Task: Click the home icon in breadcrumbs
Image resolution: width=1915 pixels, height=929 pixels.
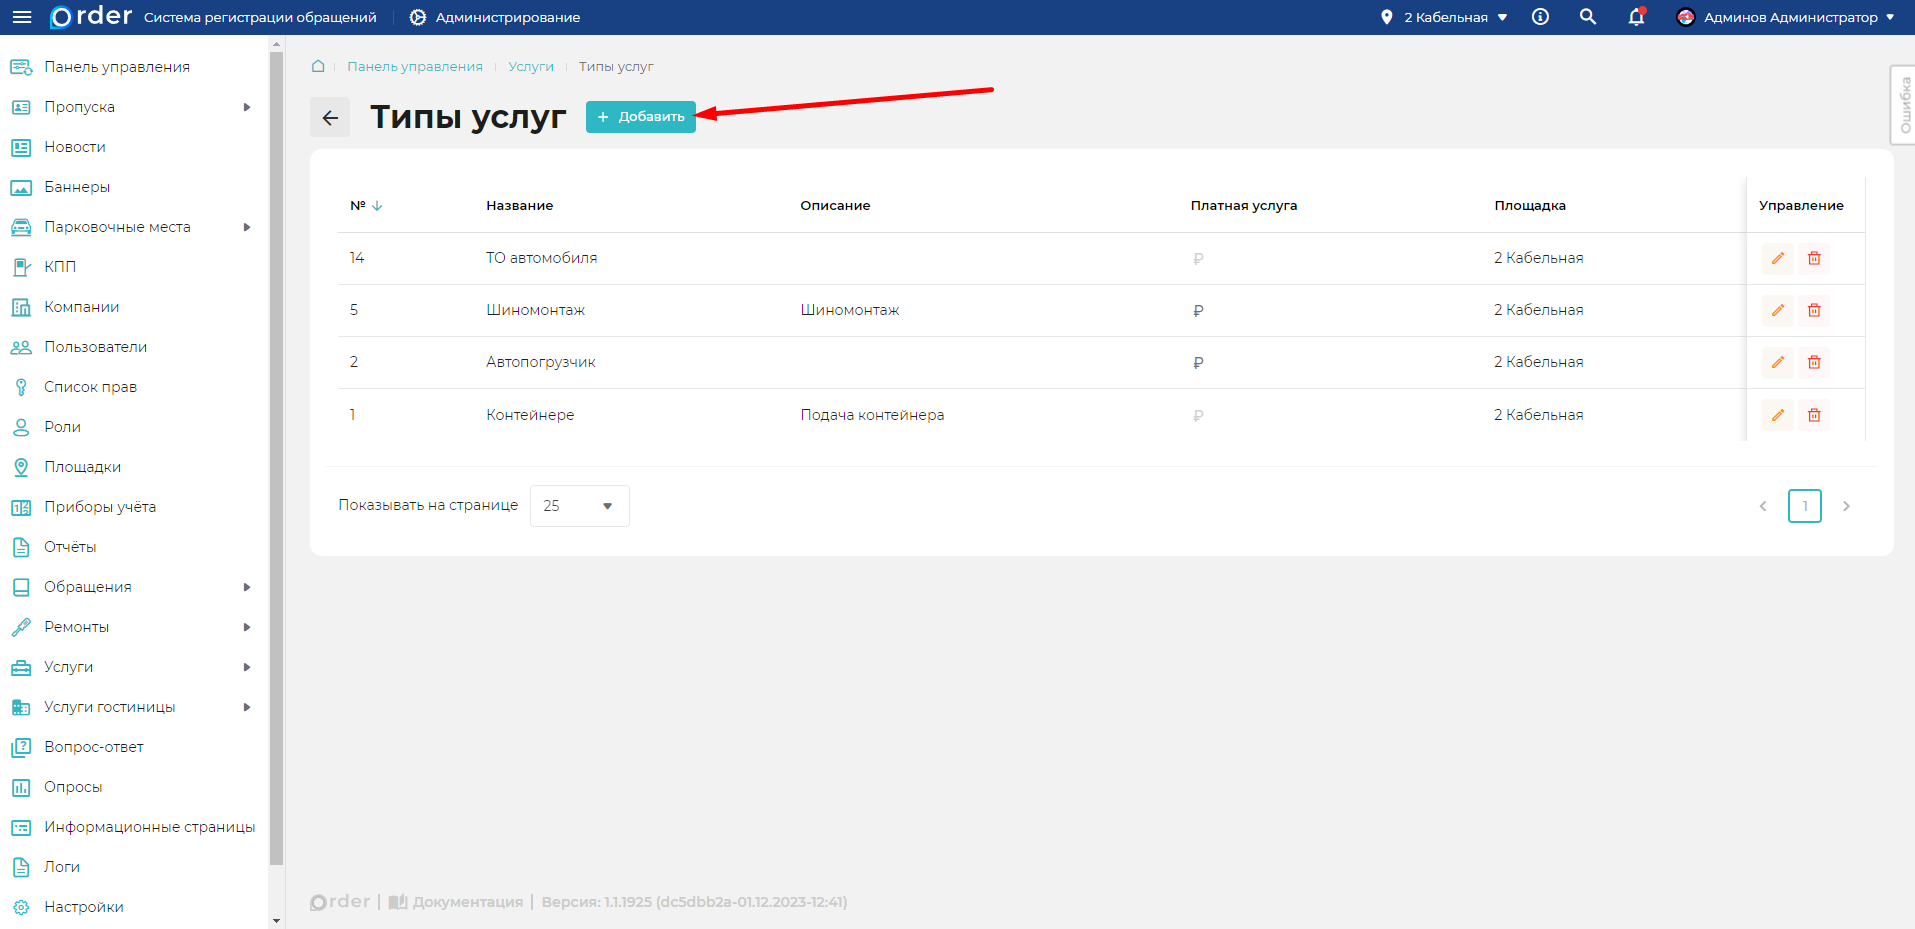Action: pyautogui.click(x=318, y=66)
